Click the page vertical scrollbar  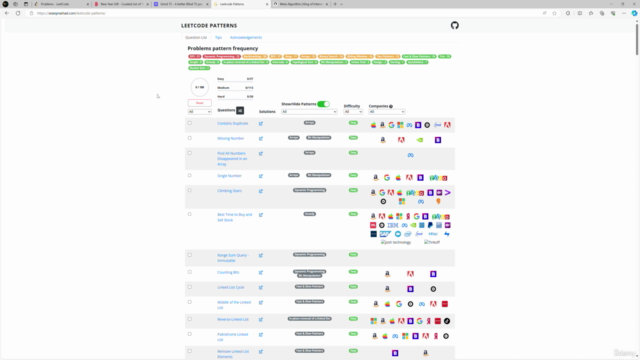637,39
